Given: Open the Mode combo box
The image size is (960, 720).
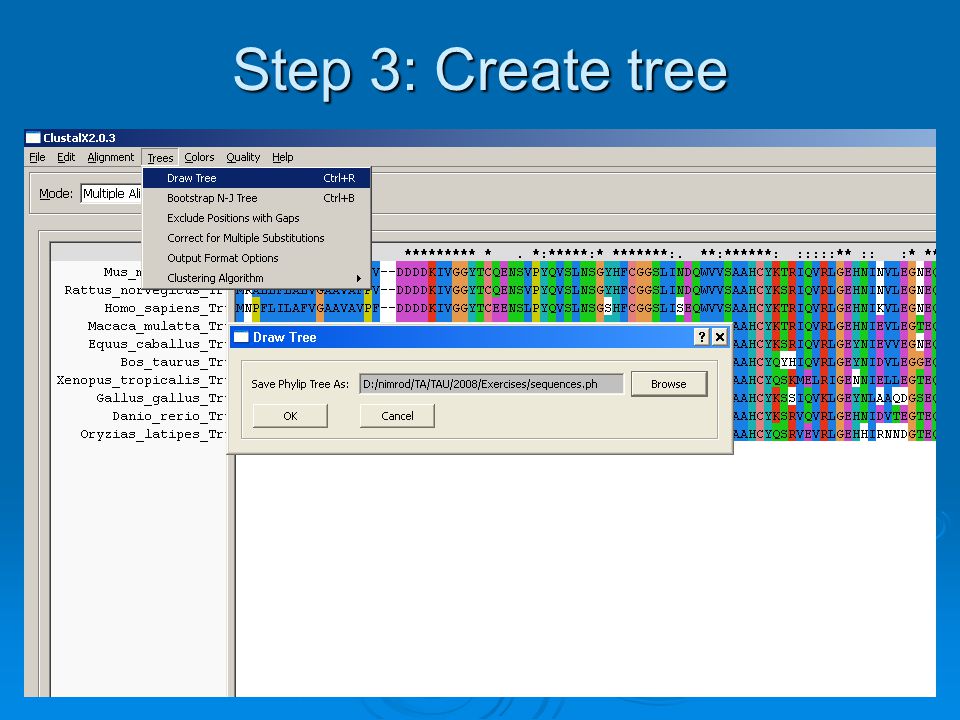Looking at the screenshot, I should tap(111, 193).
